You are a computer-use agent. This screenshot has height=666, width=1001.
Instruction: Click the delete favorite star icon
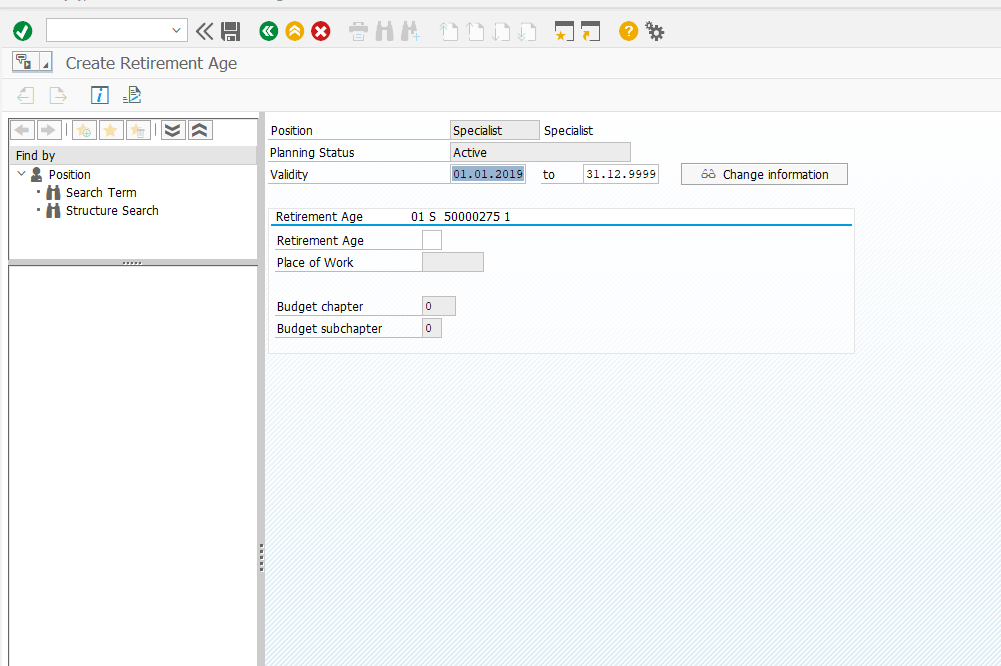click(138, 130)
